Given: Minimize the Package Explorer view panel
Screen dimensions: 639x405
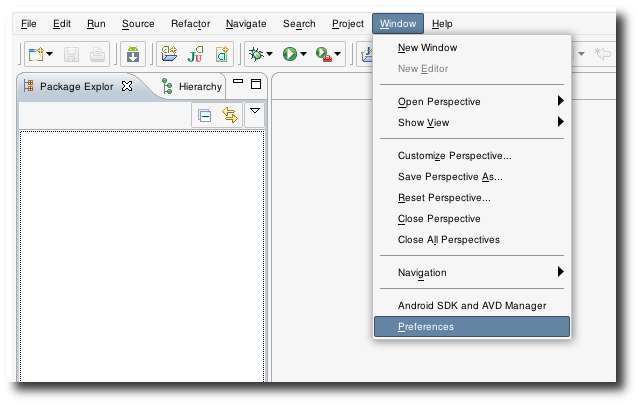Looking at the screenshot, I should click(238, 84).
